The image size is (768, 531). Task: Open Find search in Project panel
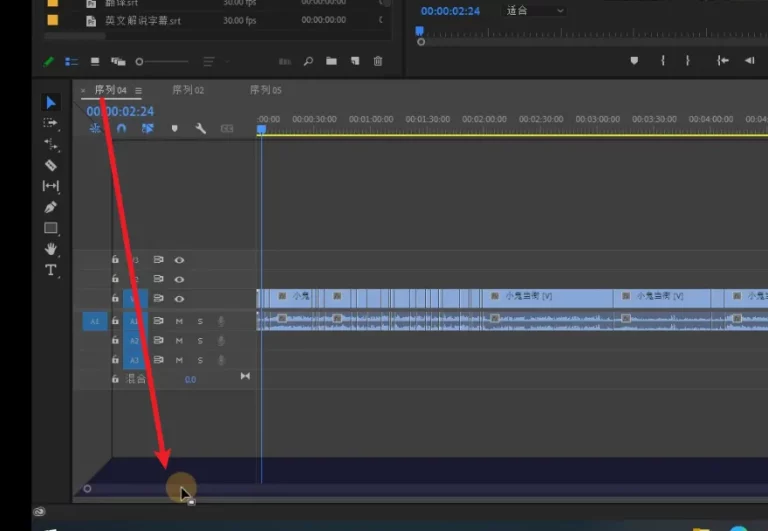click(x=308, y=61)
